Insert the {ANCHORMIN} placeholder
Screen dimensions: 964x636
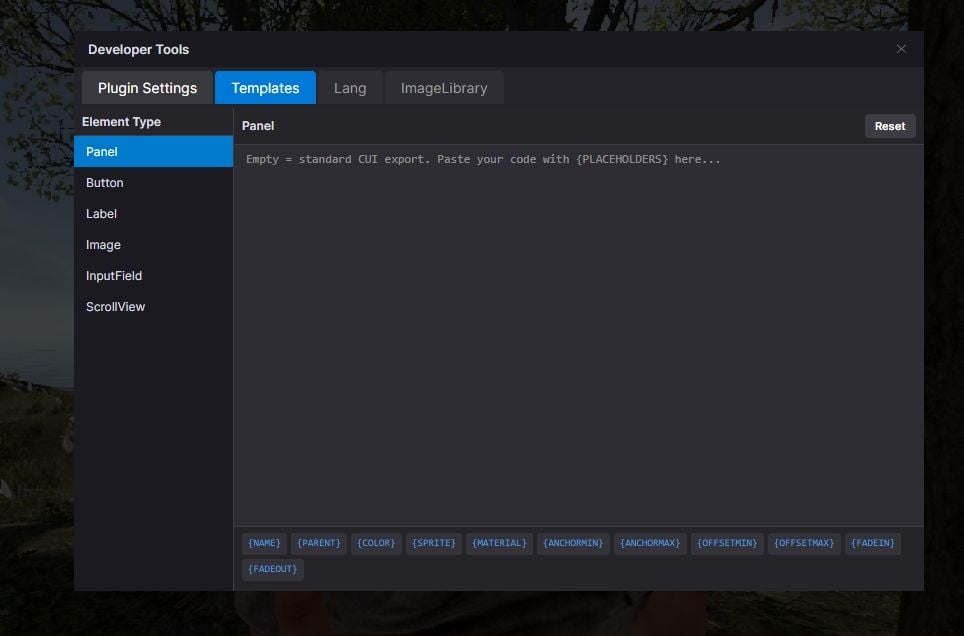[x=573, y=543]
